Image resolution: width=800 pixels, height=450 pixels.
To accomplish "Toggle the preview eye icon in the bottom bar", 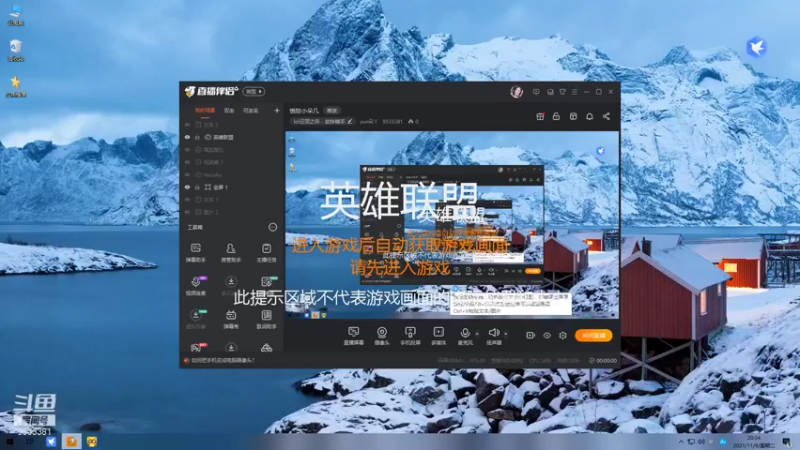I will coord(547,335).
